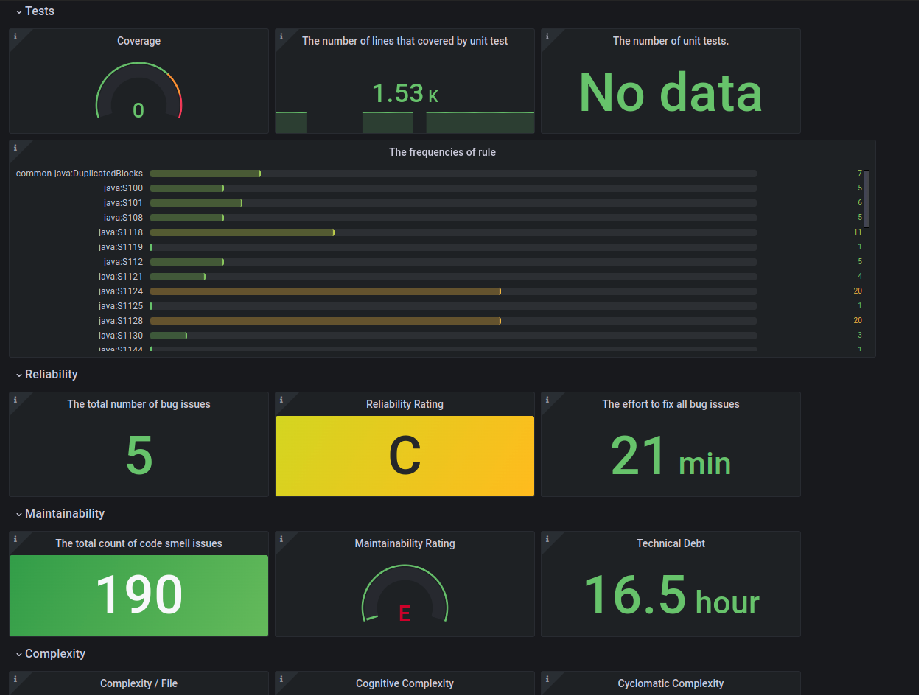Open the Coverage panel title menu
The width and height of the screenshot is (919, 695).
point(139,41)
